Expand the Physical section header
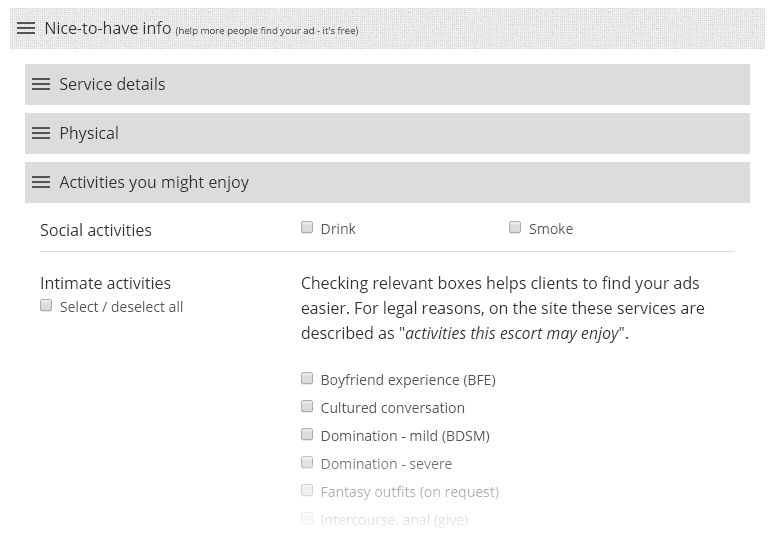The height and width of the screenshot is (540, 774). pyautogui.click(x=387, y=133)
